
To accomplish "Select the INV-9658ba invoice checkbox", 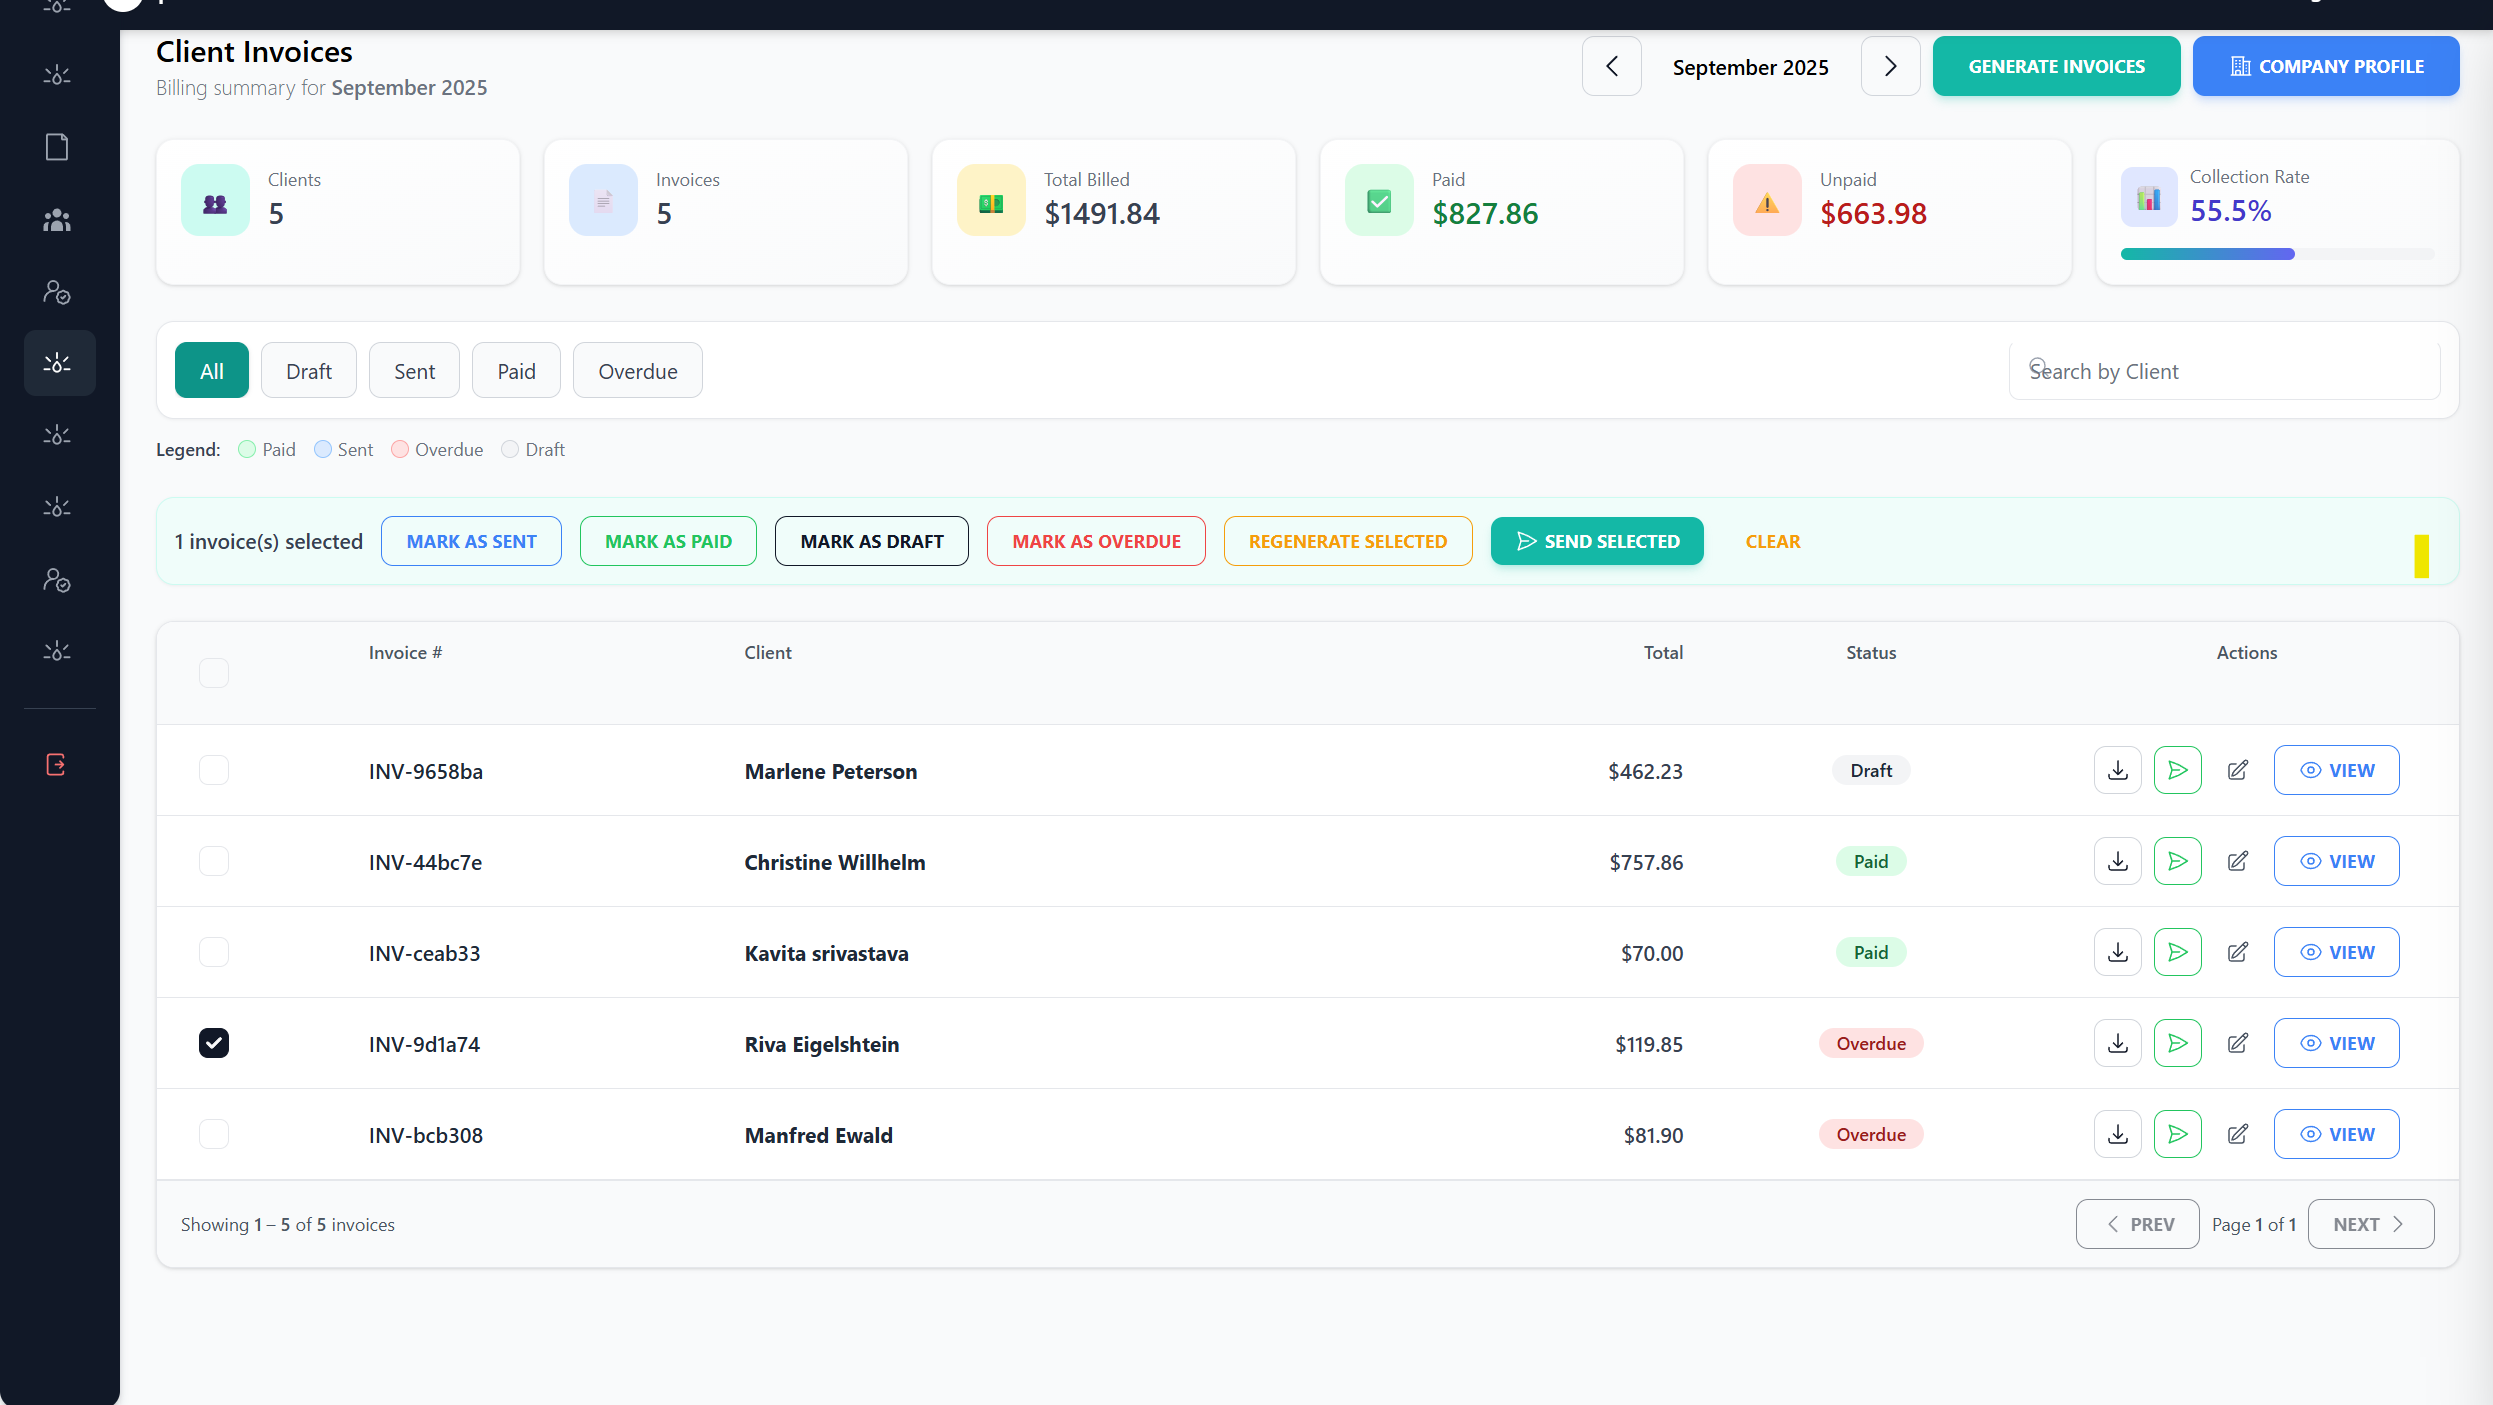I will pyautogui.click(x=213, y=770).
